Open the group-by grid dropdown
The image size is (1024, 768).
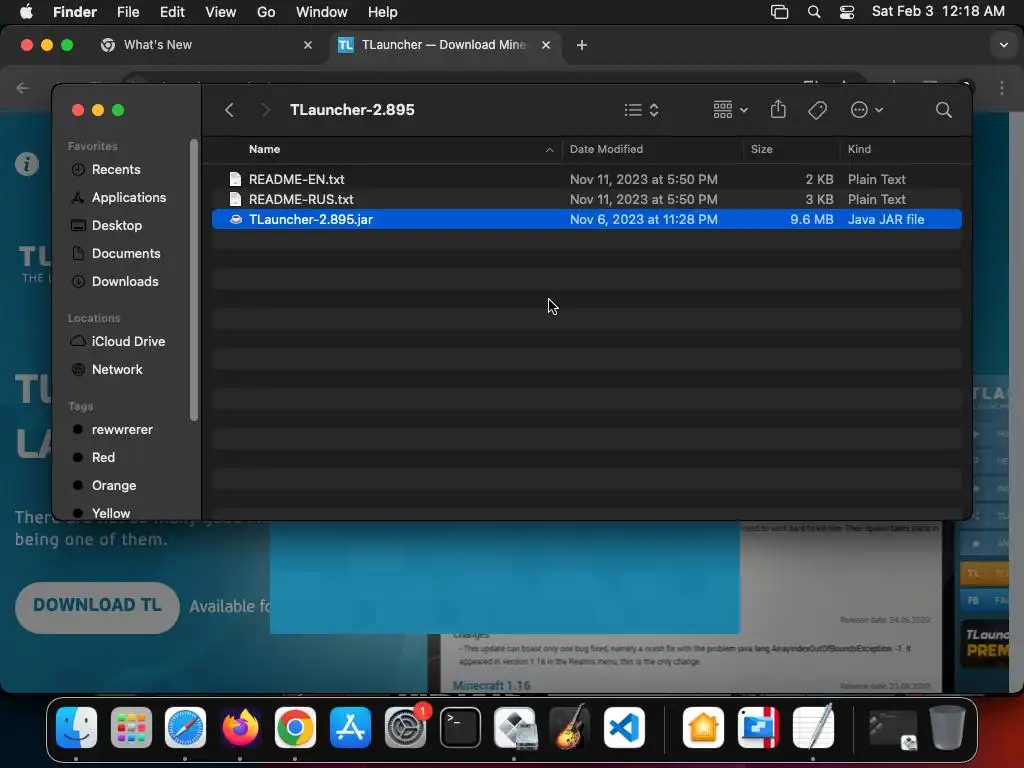pos(730,110)
